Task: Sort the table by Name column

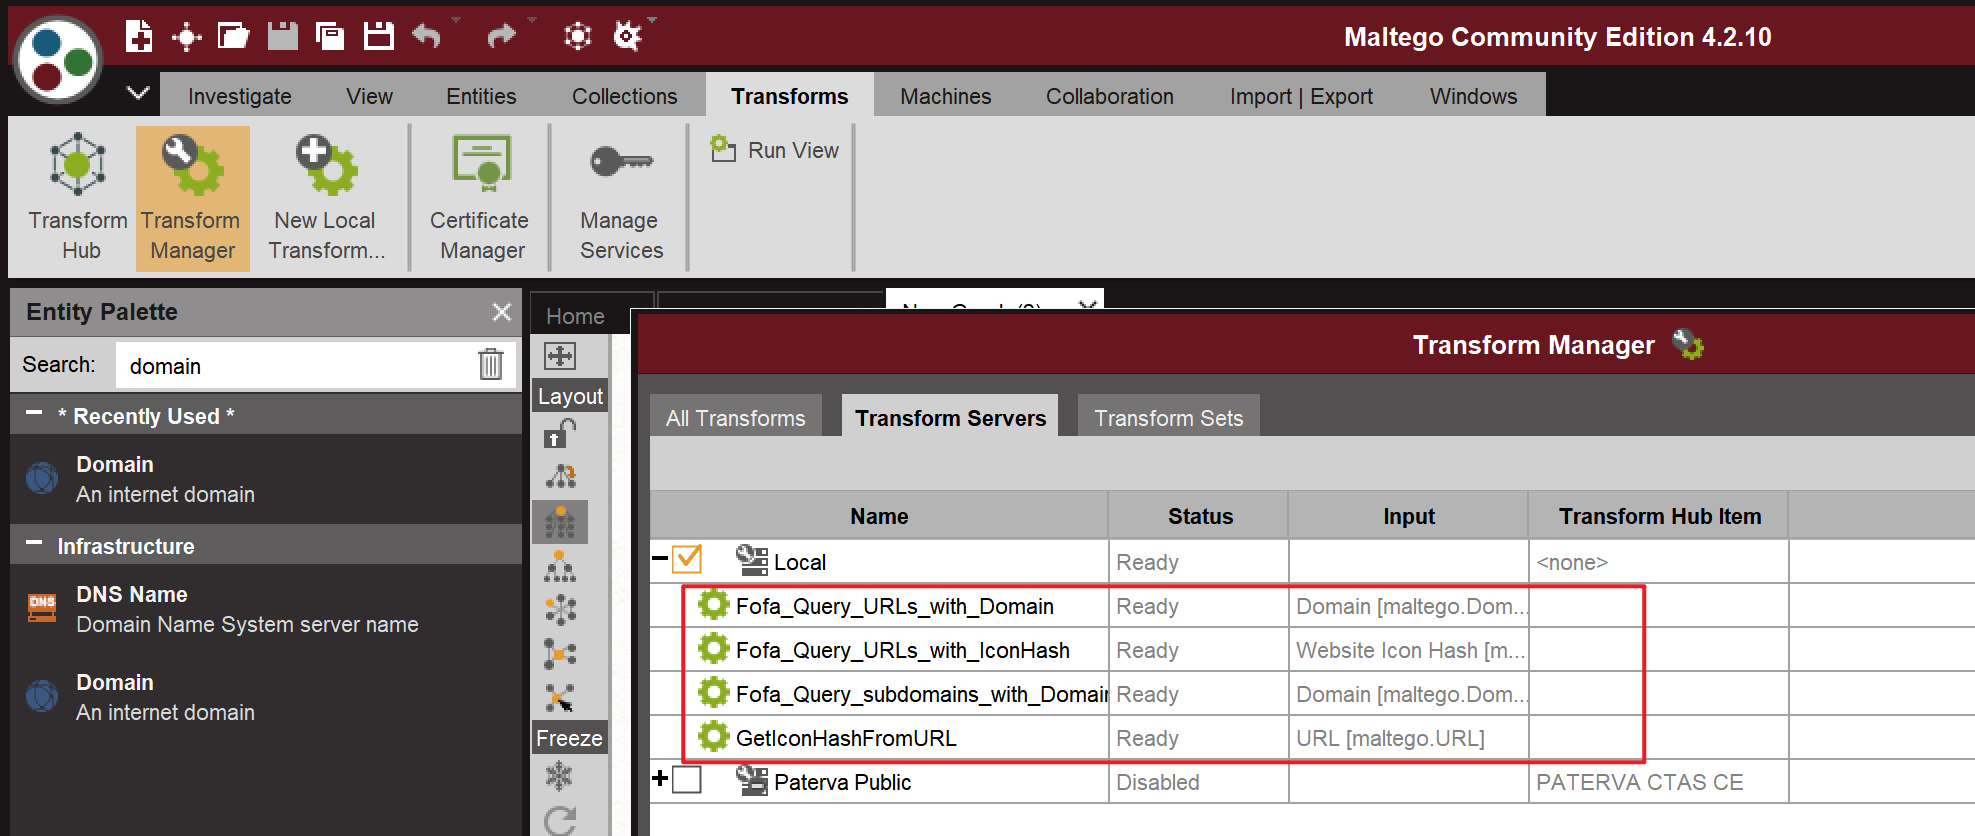Action: [x=879, y=516]
